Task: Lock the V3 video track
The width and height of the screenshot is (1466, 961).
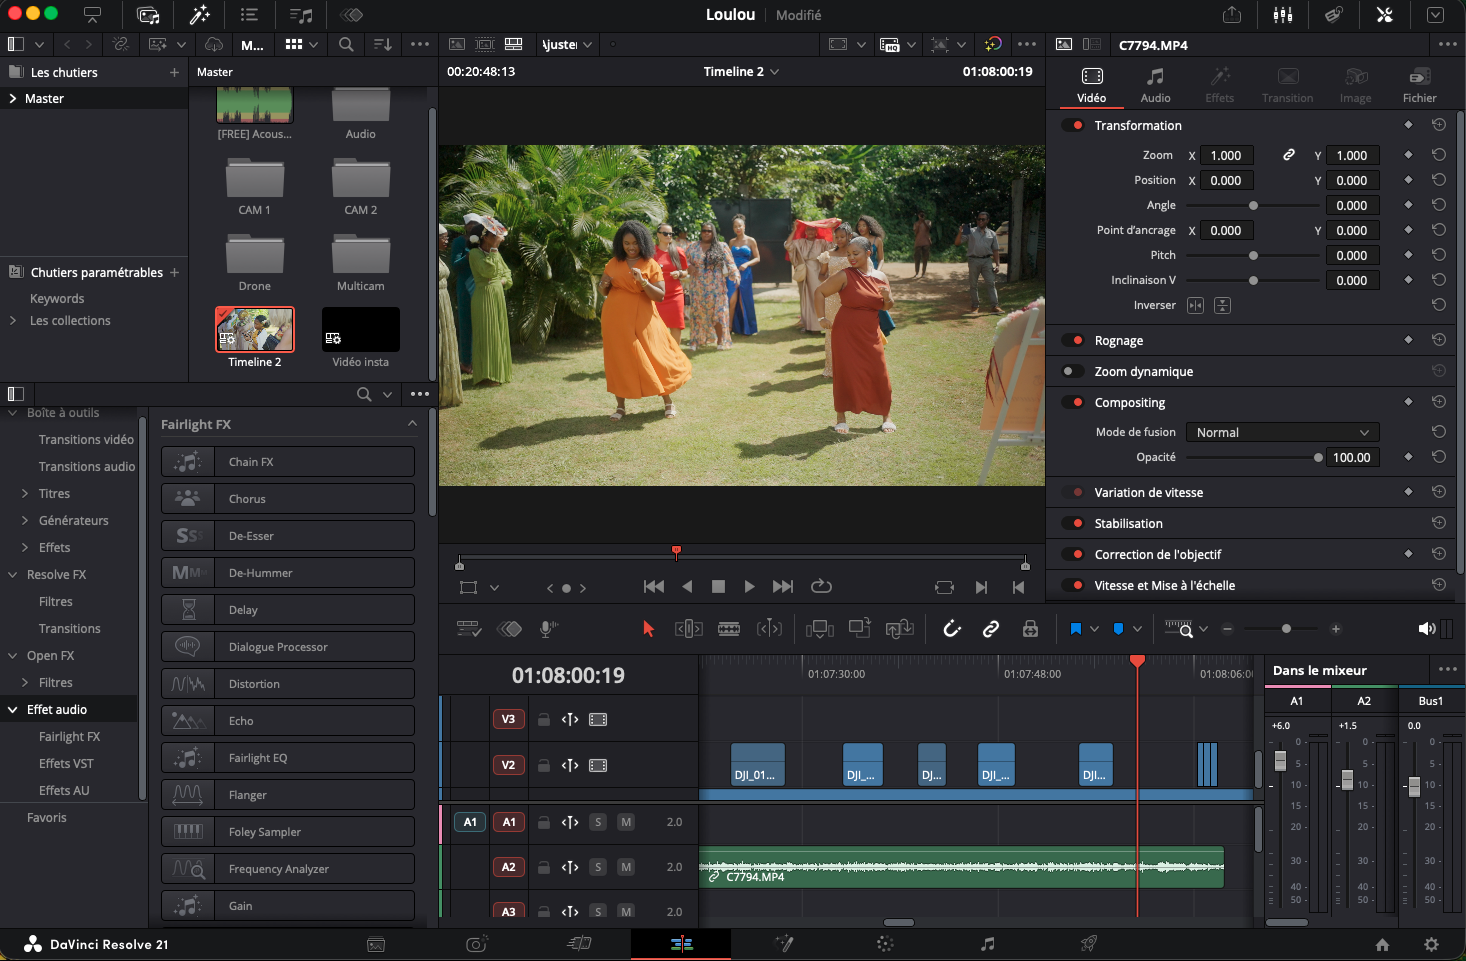Action: click(544, 719)
